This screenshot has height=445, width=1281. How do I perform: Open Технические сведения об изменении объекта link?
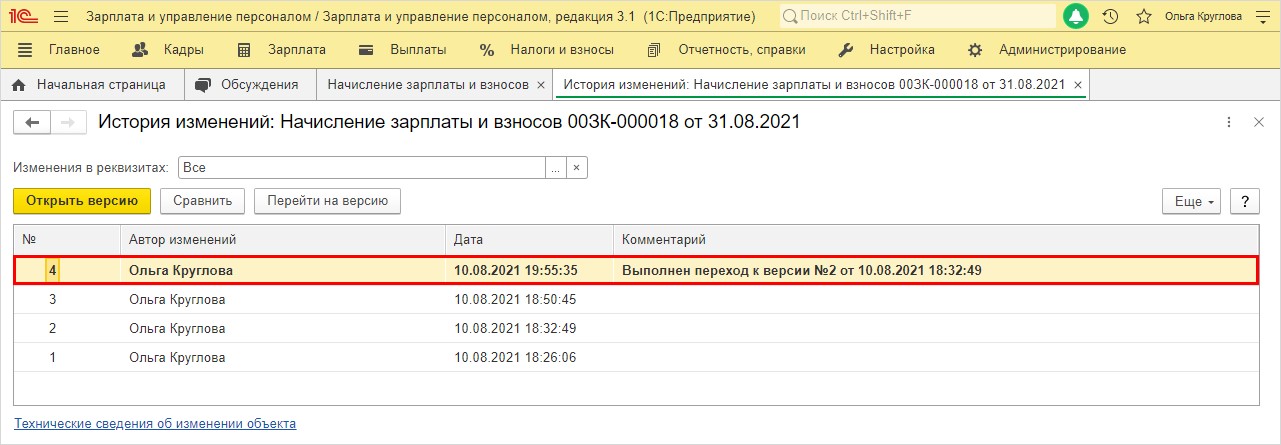pos(155,424)
